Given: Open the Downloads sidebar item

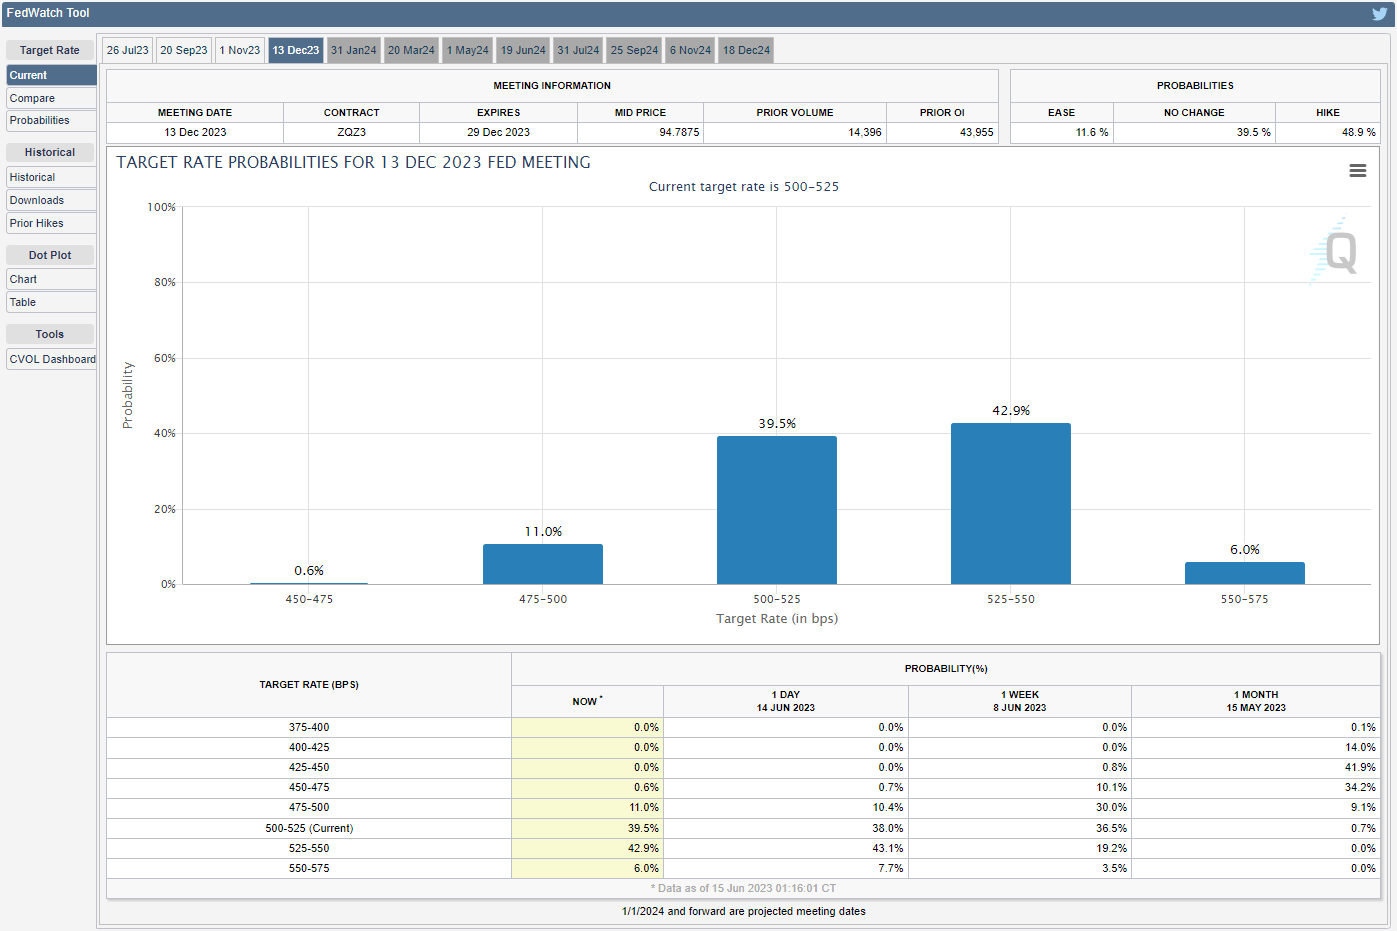Looking at the screenshot, I should coord(51,200).
